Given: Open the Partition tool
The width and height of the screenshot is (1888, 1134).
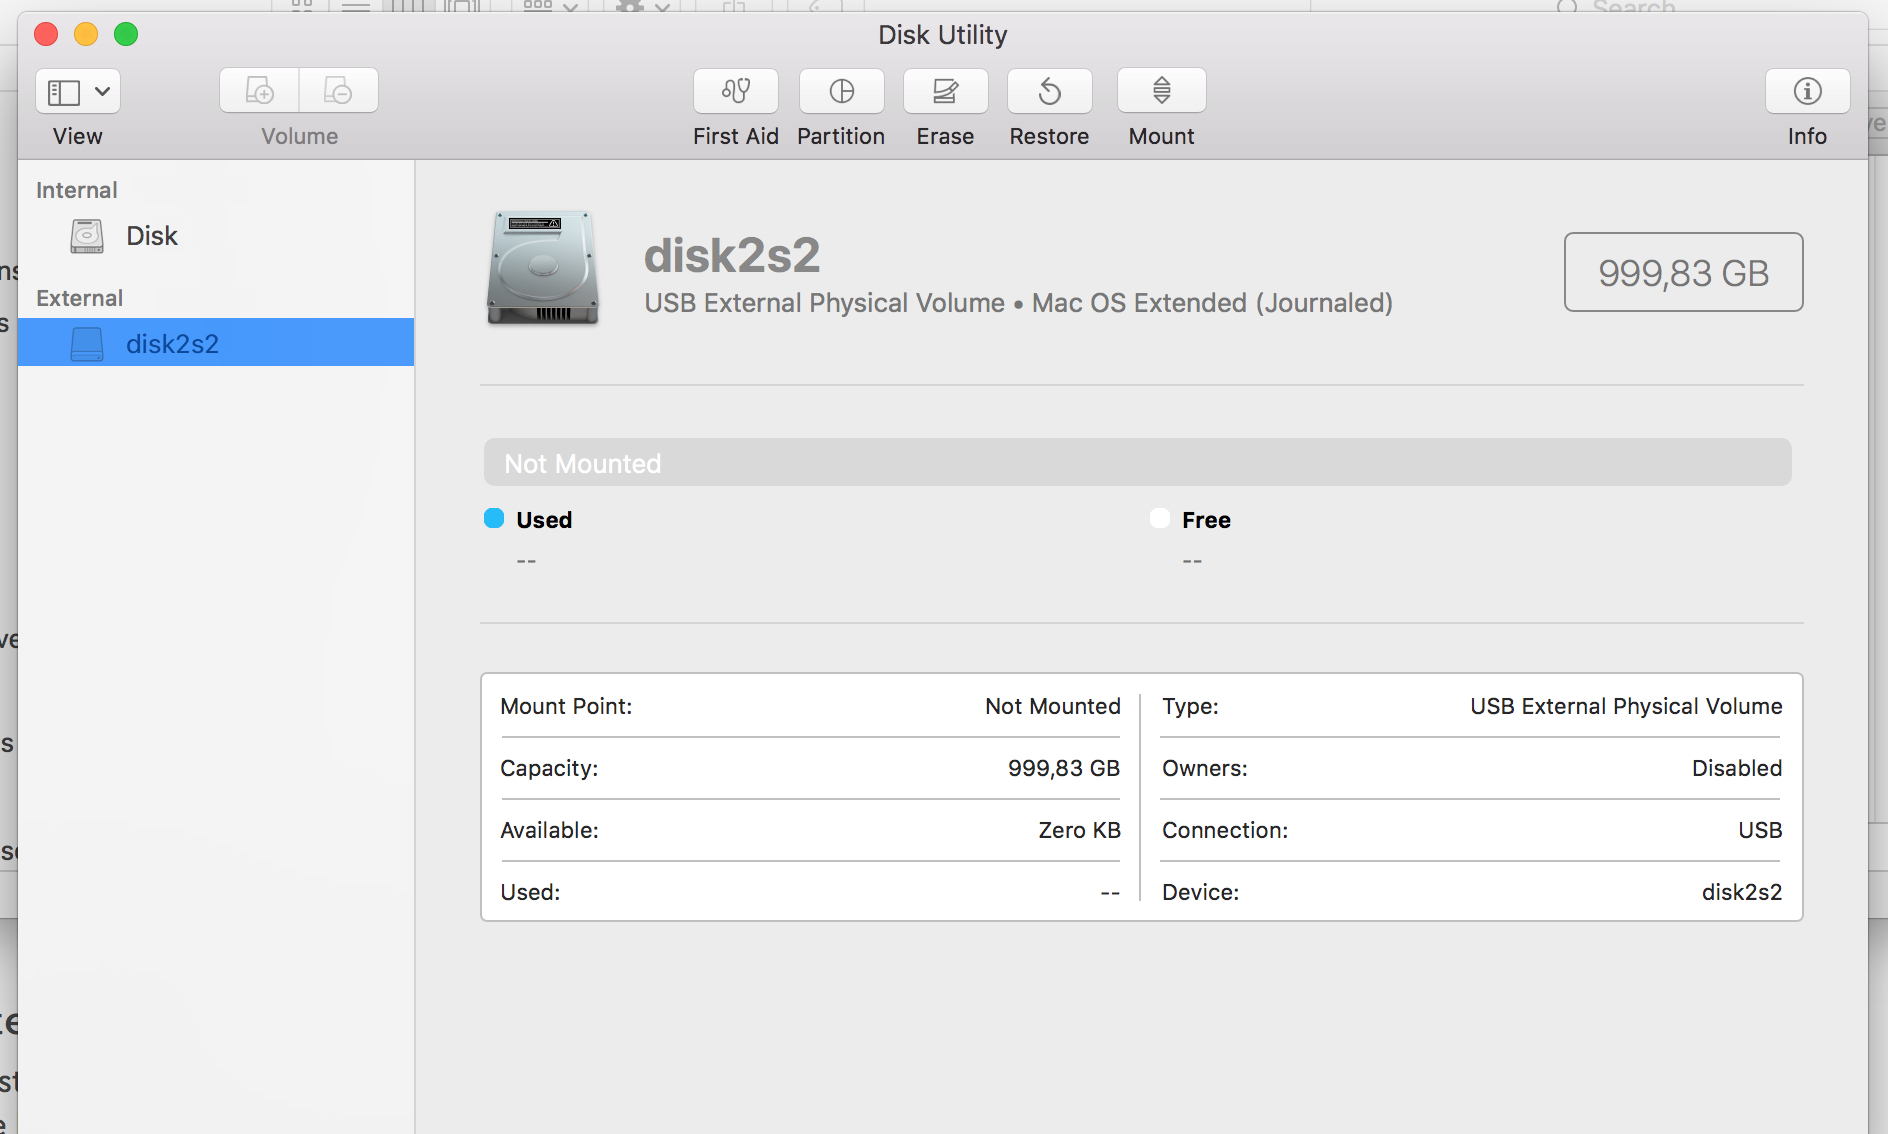Looking at the screenshot, I should point(842,92).
